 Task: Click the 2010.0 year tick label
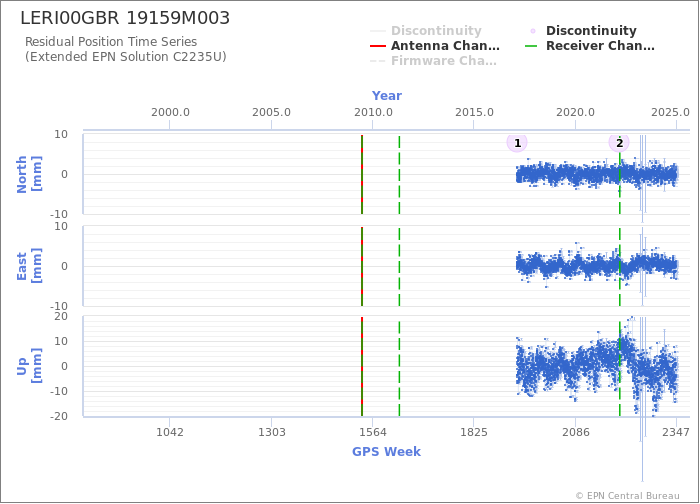(373, 112)
